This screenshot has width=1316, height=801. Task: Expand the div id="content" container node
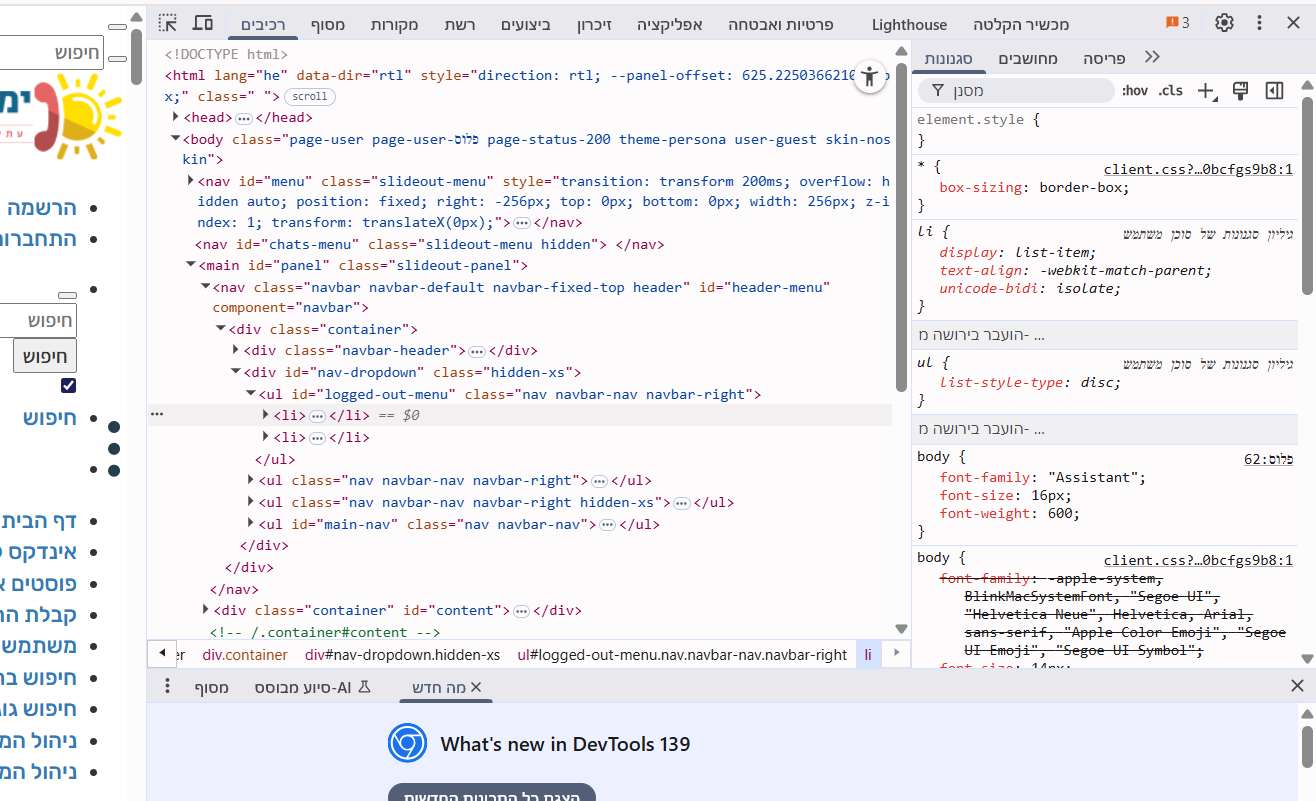206,610
